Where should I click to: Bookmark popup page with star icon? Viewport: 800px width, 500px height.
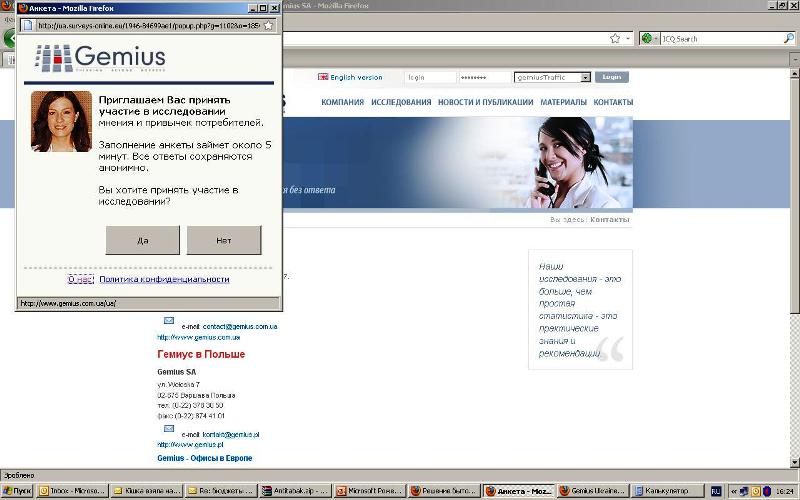(x=268, y=25)
